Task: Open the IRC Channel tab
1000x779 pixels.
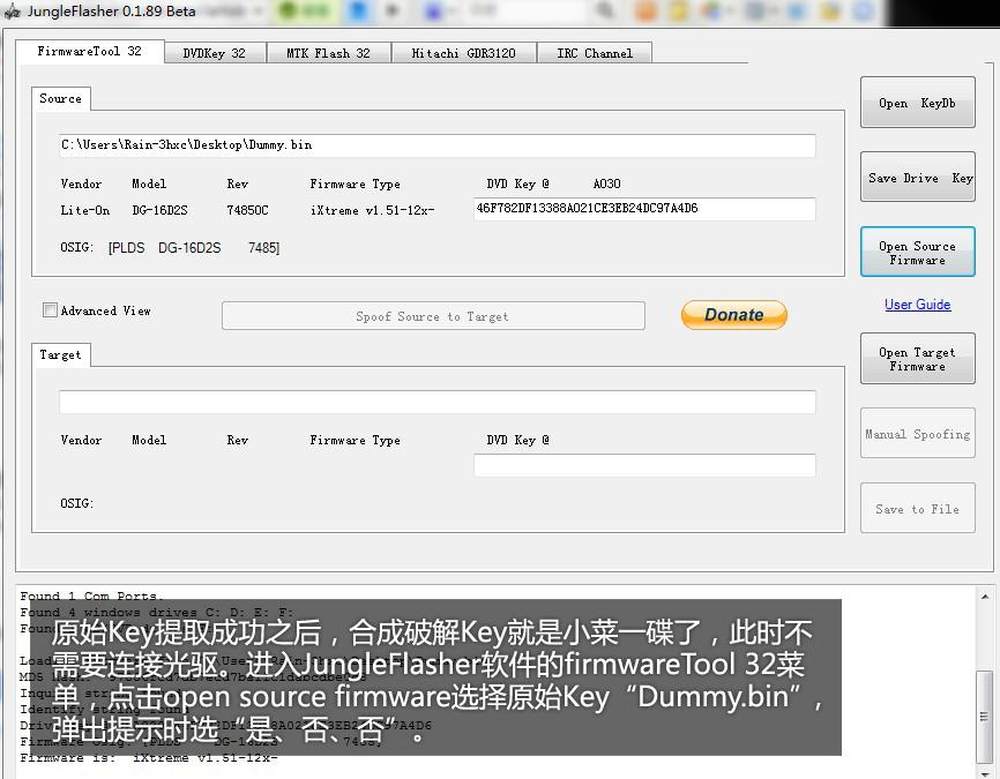Action: pos(594,53)
